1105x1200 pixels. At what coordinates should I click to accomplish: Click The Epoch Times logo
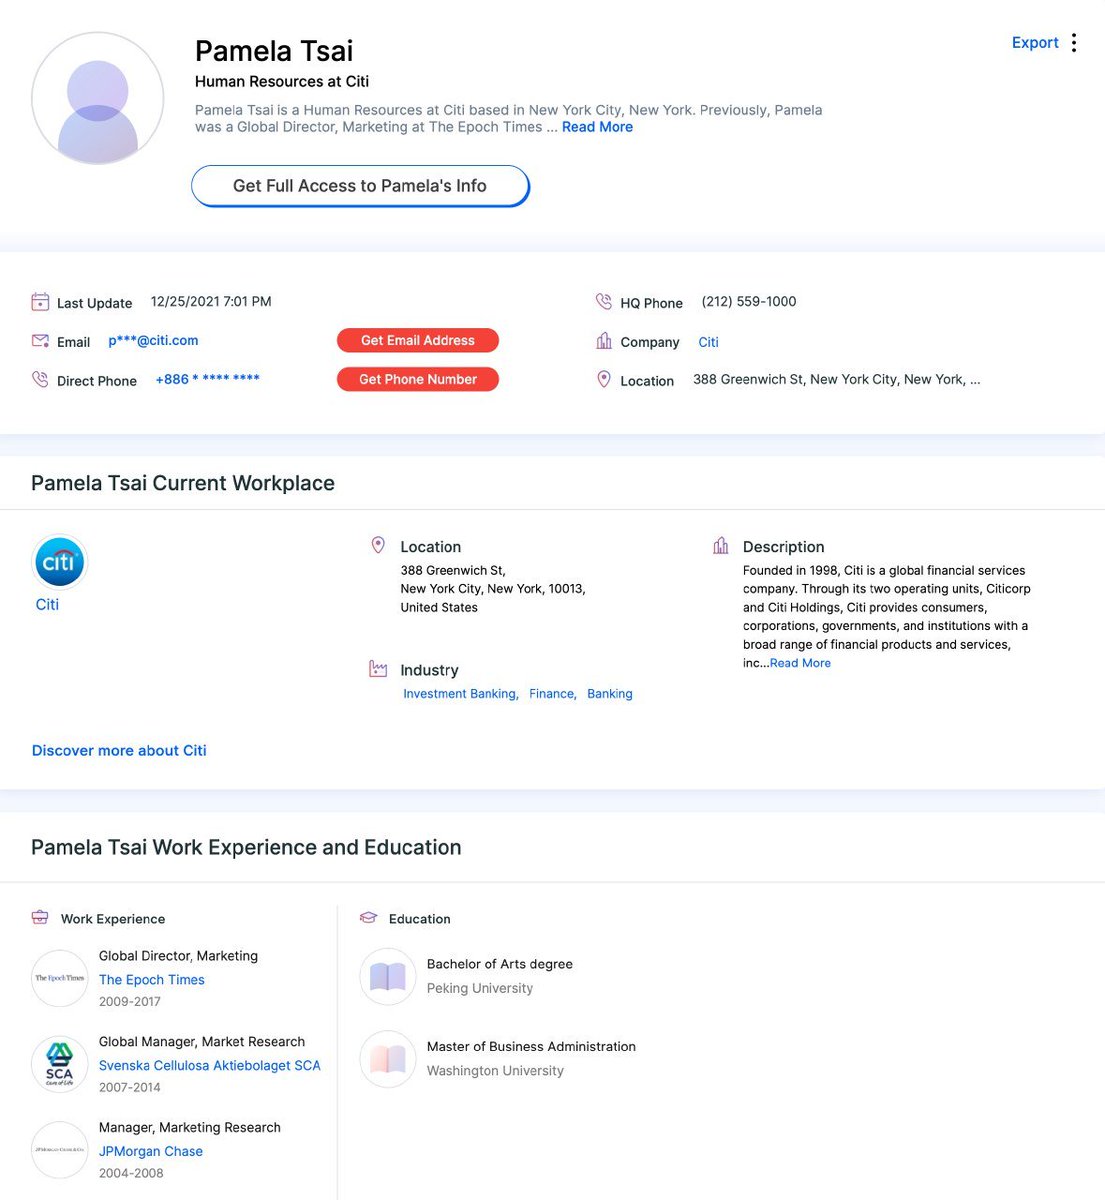click(59, 978)
